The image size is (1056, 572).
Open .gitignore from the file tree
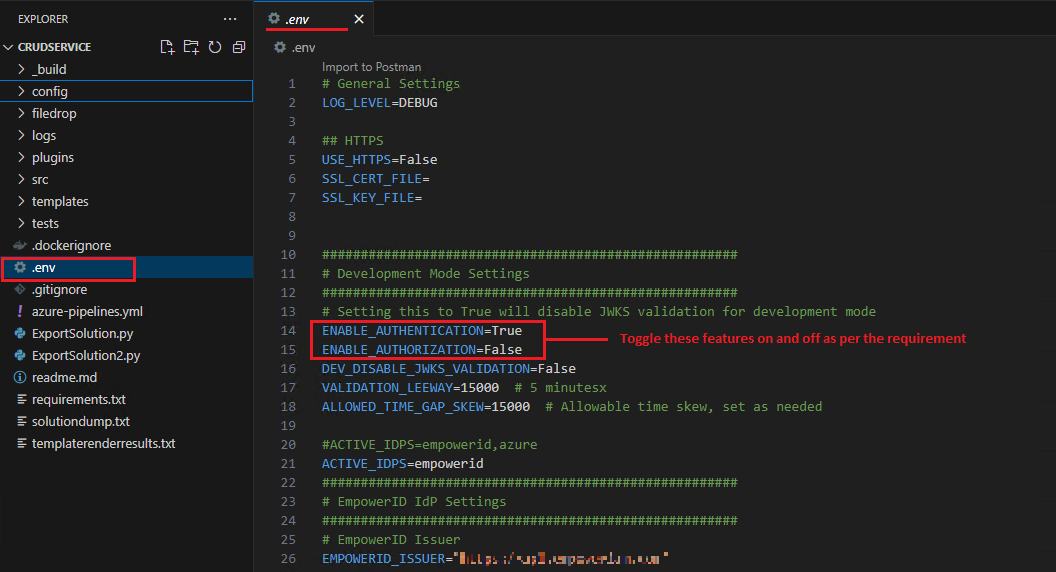59,290
